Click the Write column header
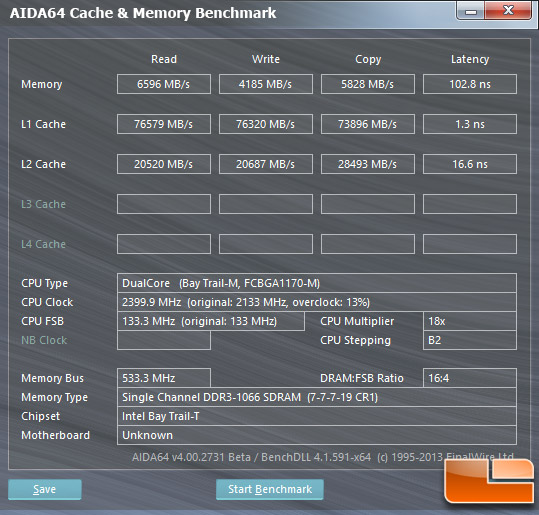This screenshot has width=539, height=515. (266, 59)
